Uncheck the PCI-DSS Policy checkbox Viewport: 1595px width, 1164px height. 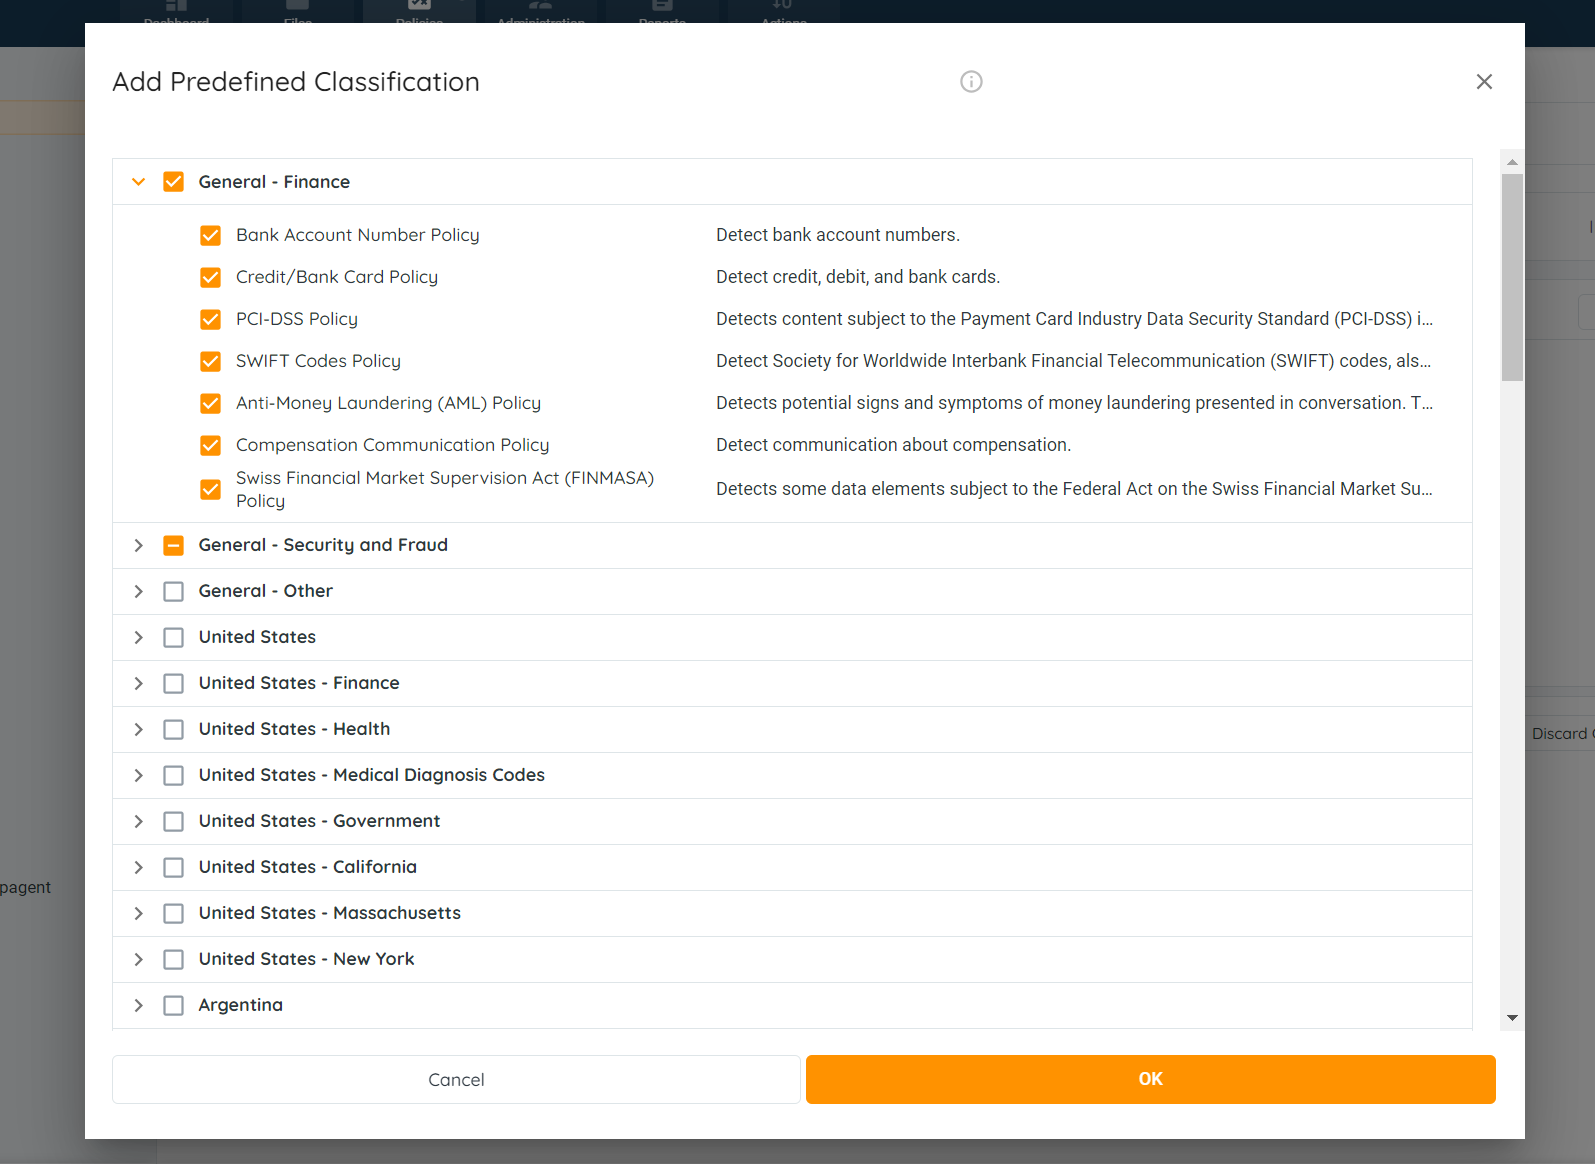coord(210,319)
